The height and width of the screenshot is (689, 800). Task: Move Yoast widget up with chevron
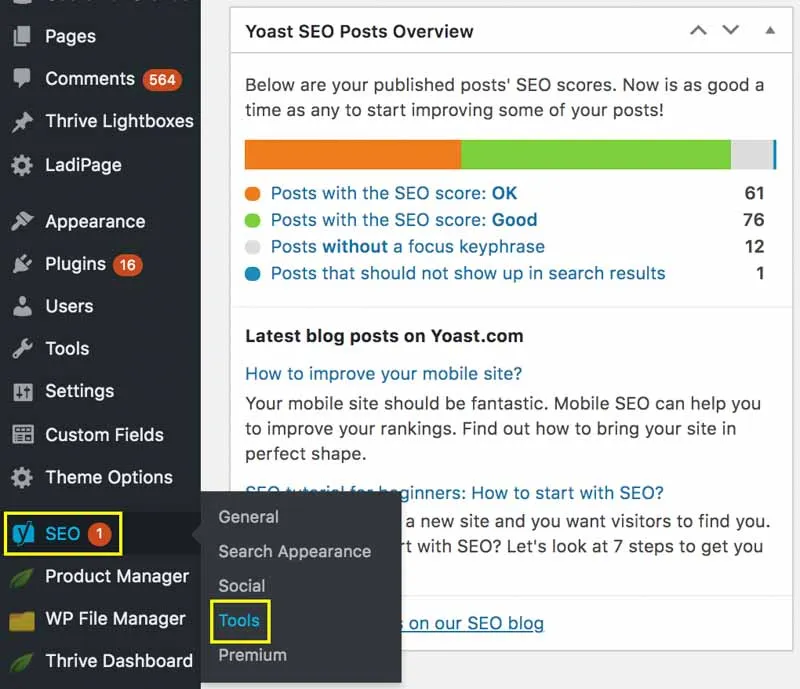pos(698,31)
